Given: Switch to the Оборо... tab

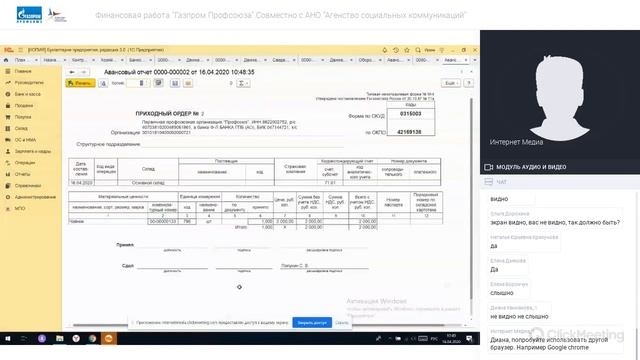Looking at the screenshot, I should (x=369, y=60).
